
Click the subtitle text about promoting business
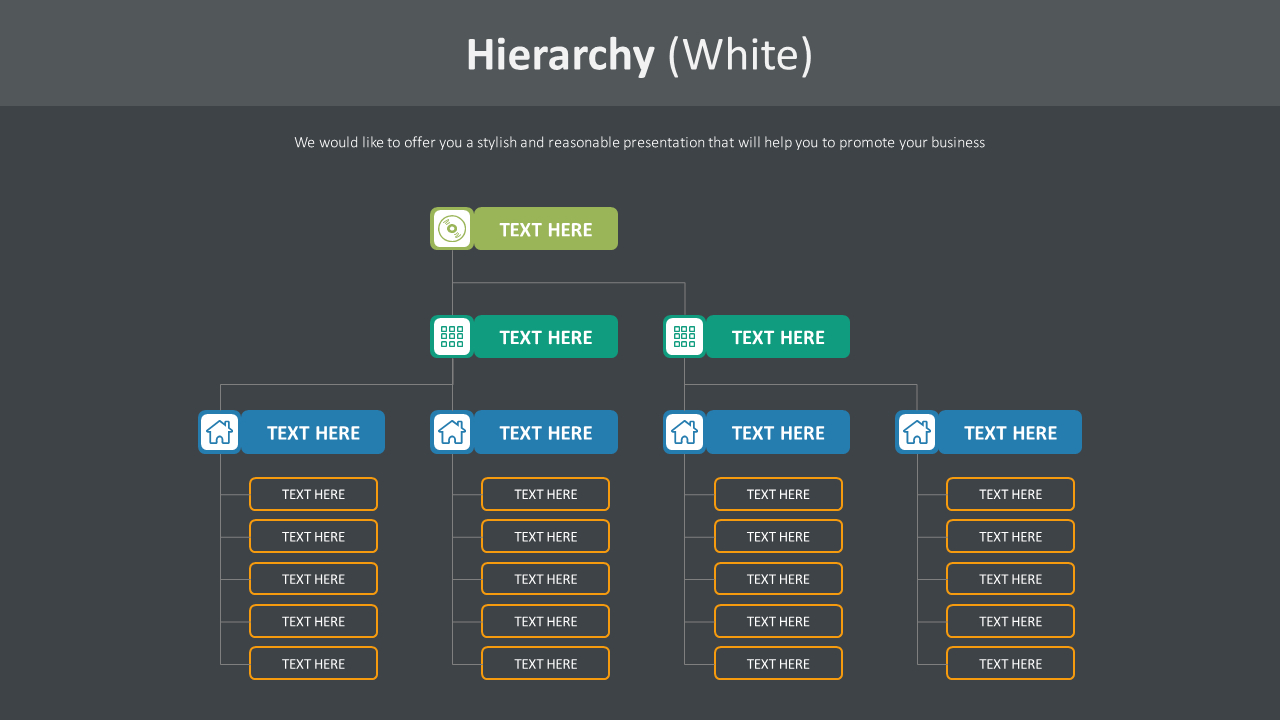coord(640,142)
